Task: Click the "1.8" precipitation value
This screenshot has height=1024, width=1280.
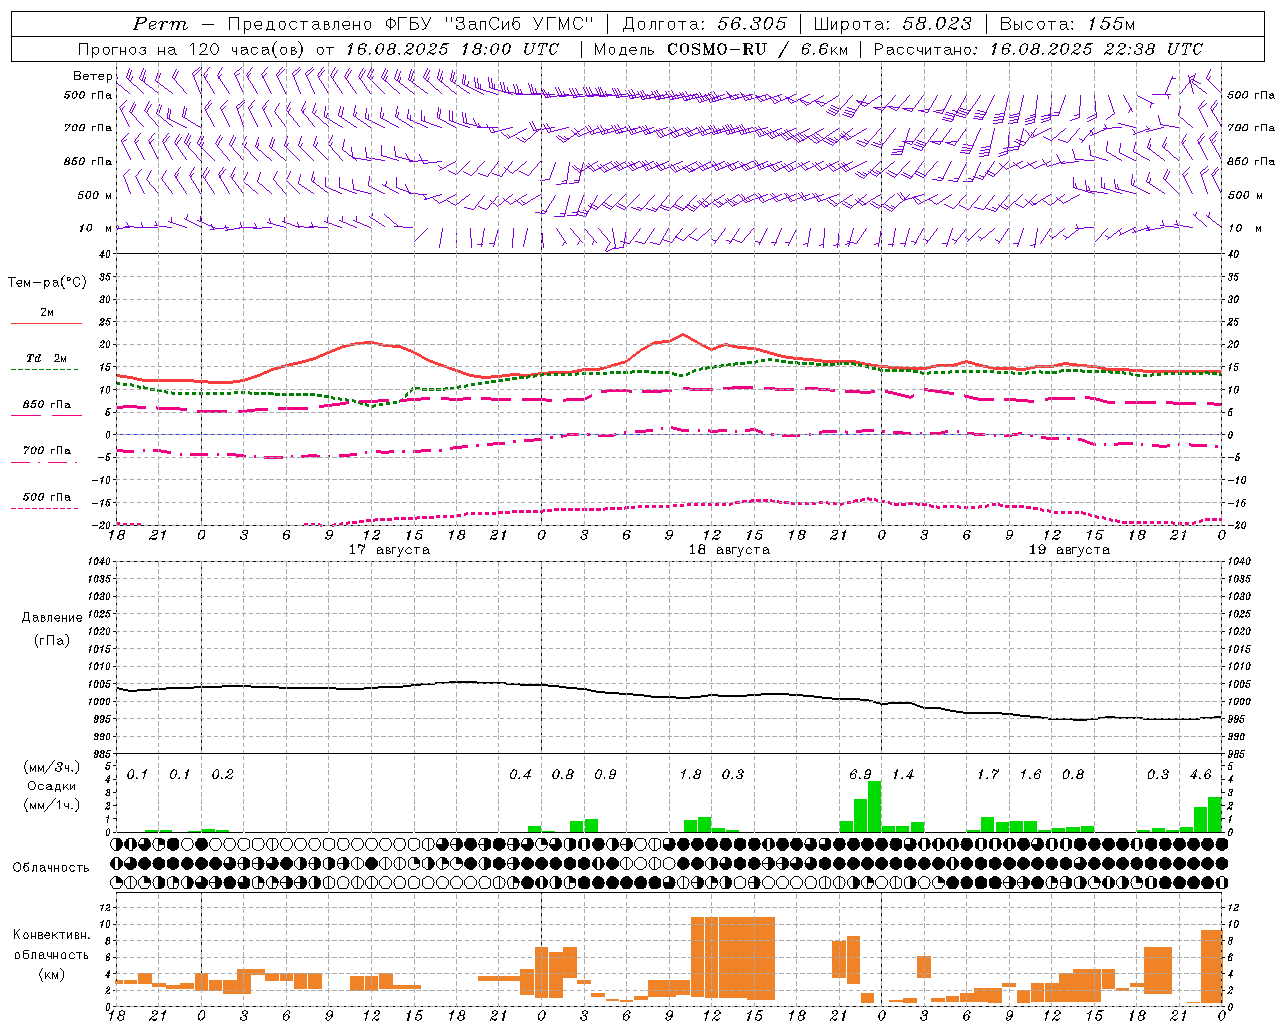Action: (x=690, y=775)
